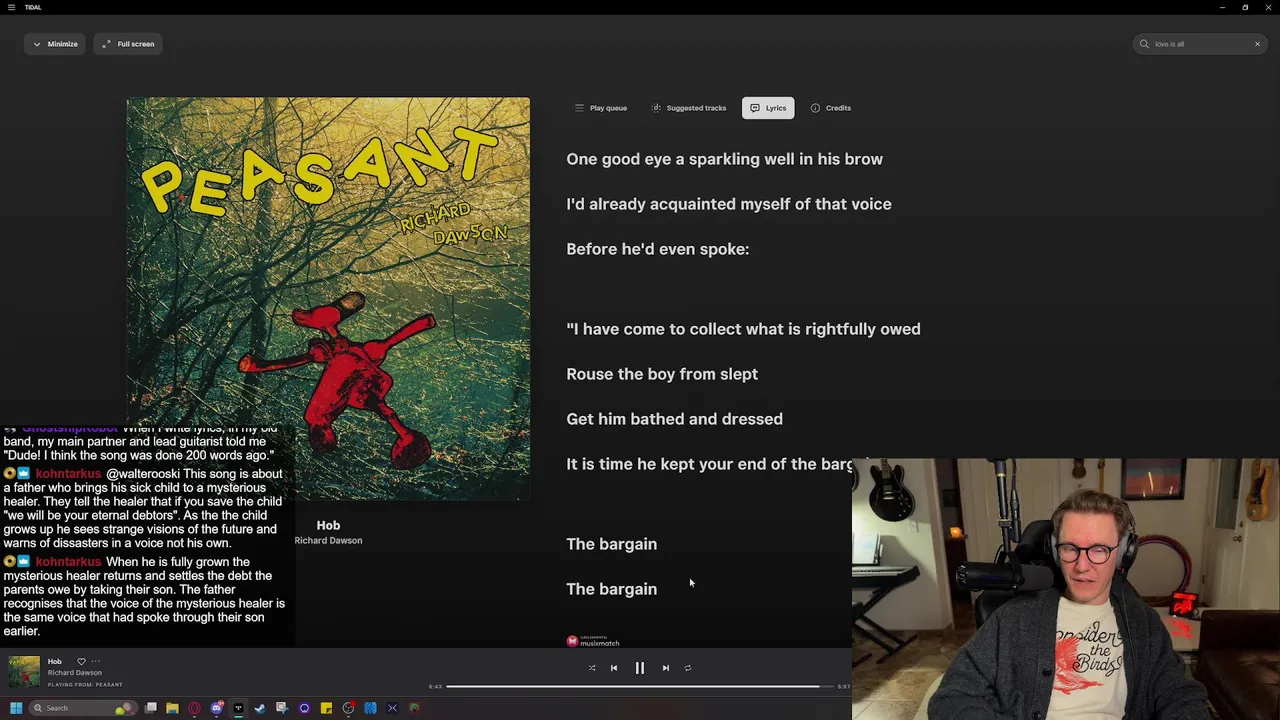
Task: Open Discord from taskbar
Action: click(x=217, y=708)
